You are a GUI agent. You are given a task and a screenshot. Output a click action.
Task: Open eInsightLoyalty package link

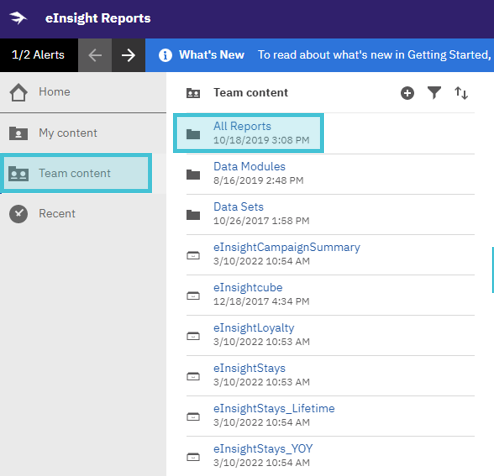(254, 328)
